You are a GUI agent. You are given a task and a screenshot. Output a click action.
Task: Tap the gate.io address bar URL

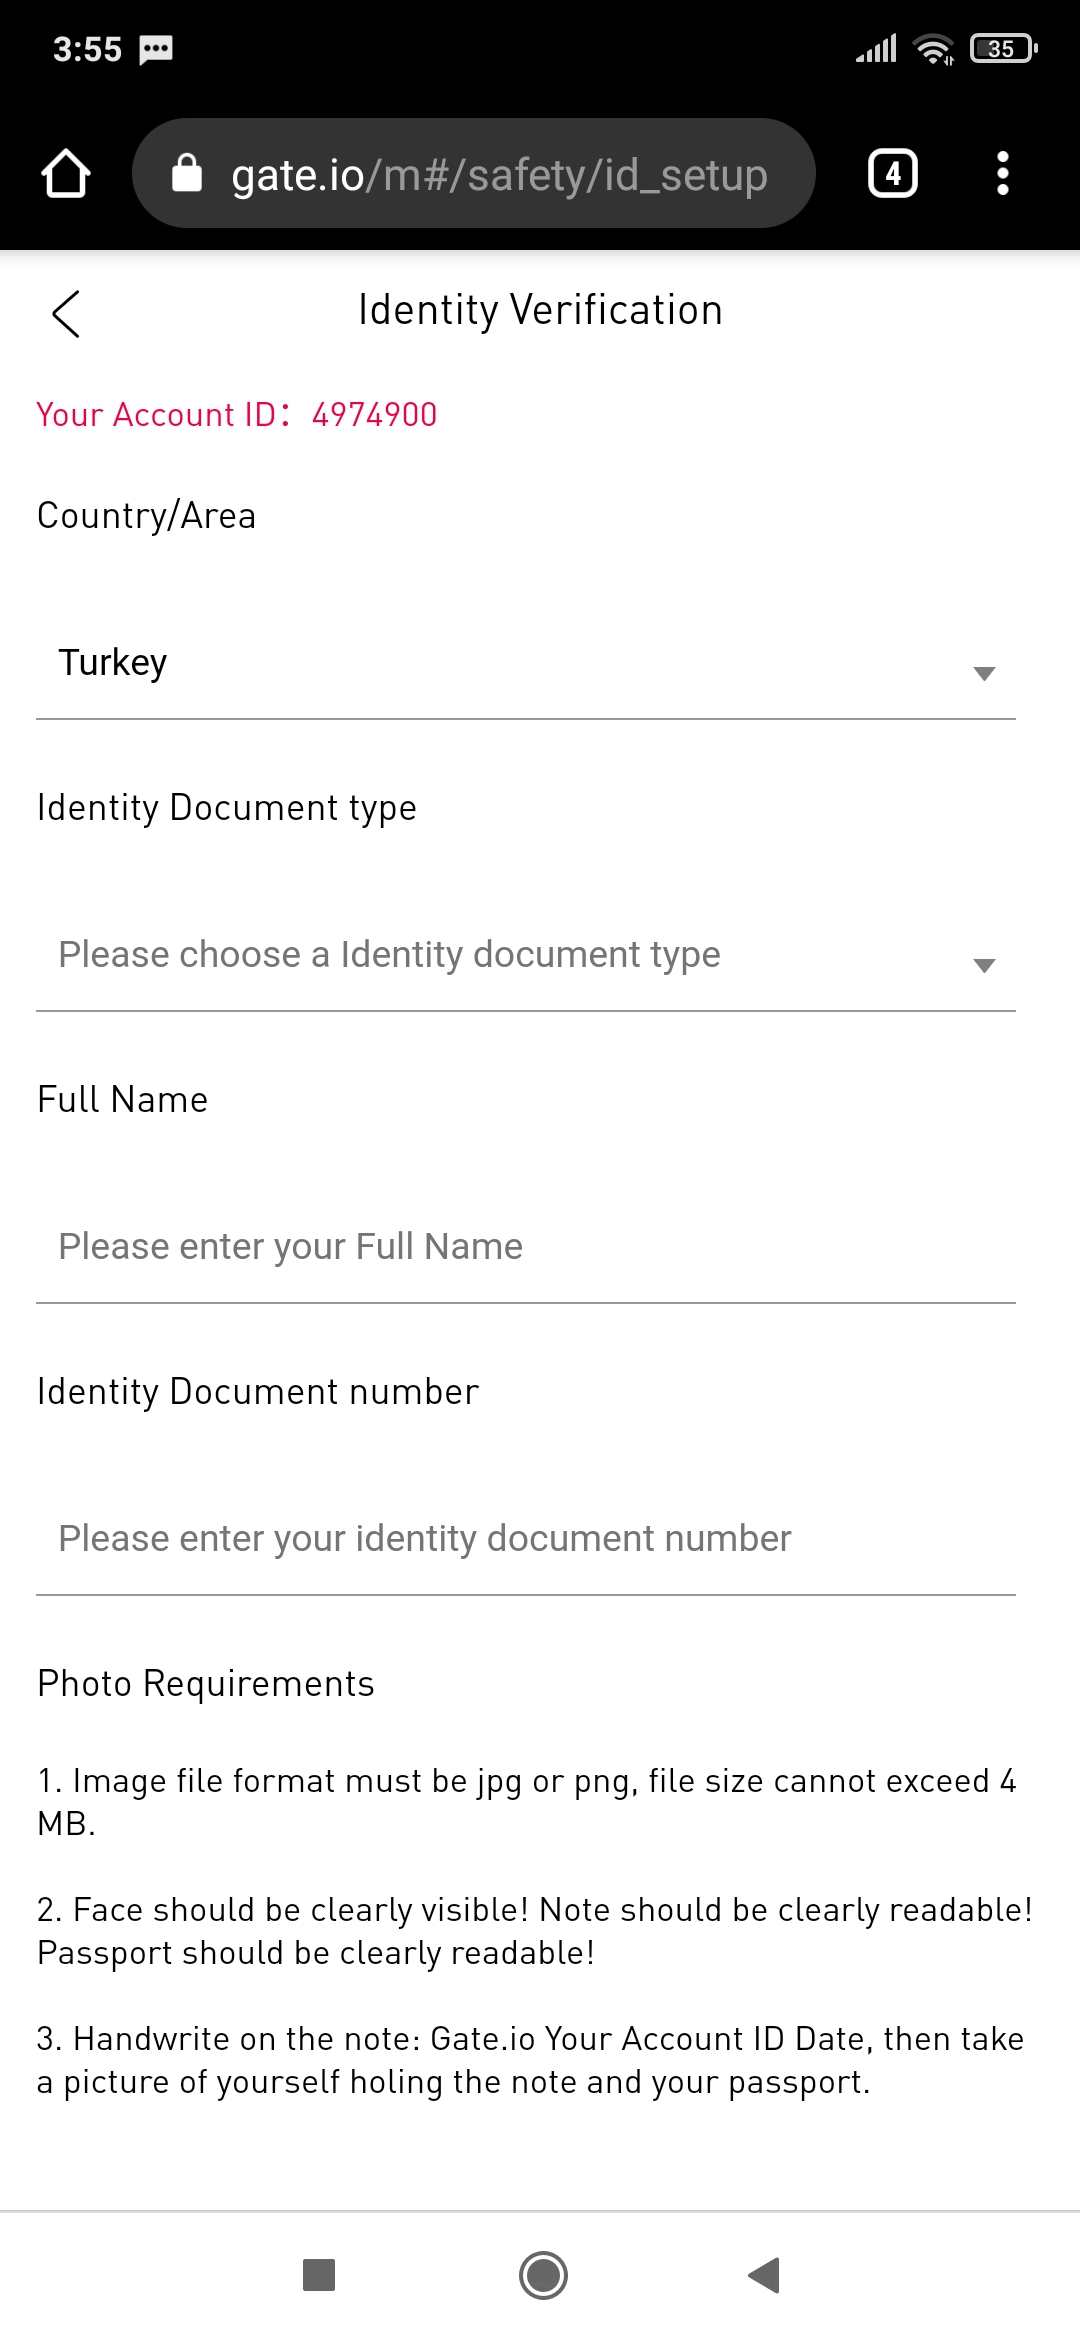click(499, 175)
